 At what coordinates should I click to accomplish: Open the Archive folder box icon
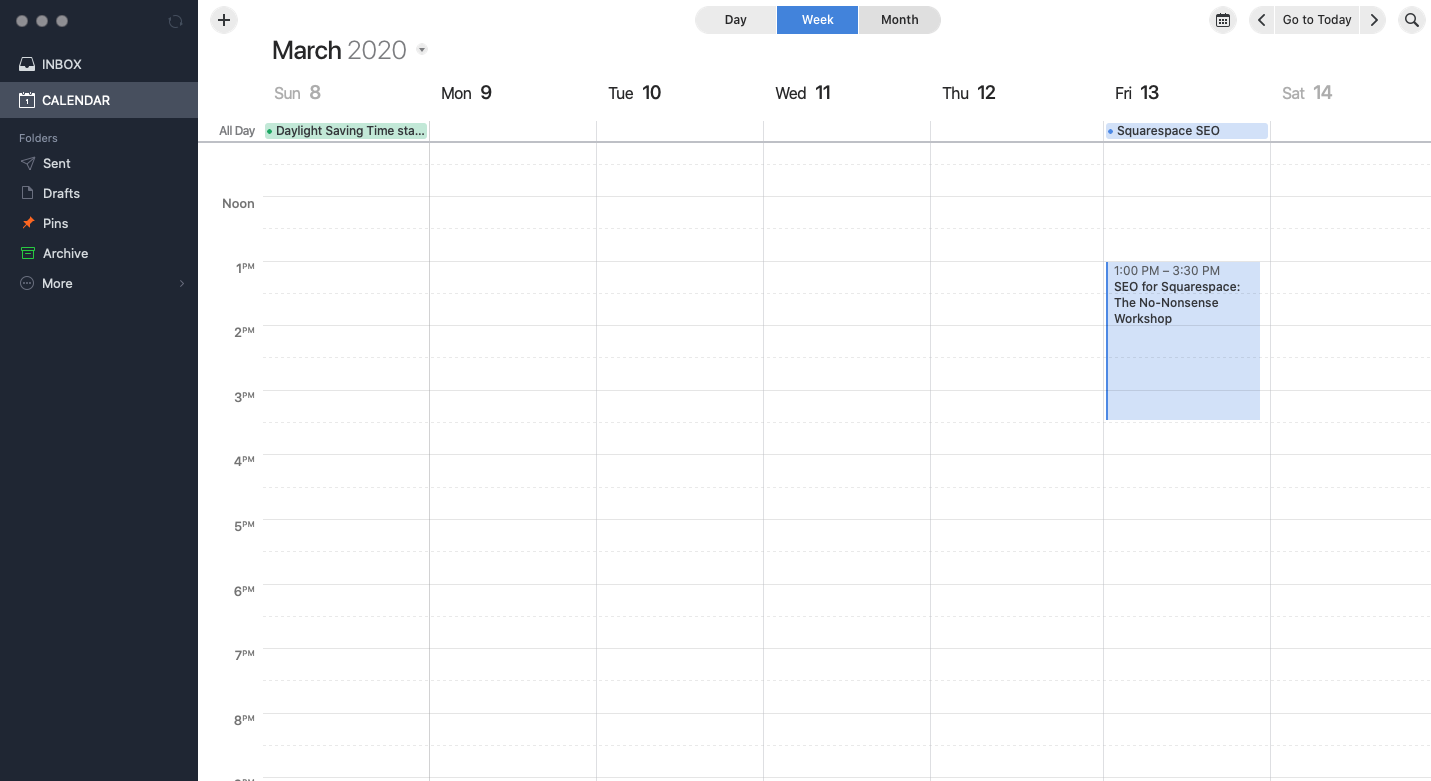(27, 253)
